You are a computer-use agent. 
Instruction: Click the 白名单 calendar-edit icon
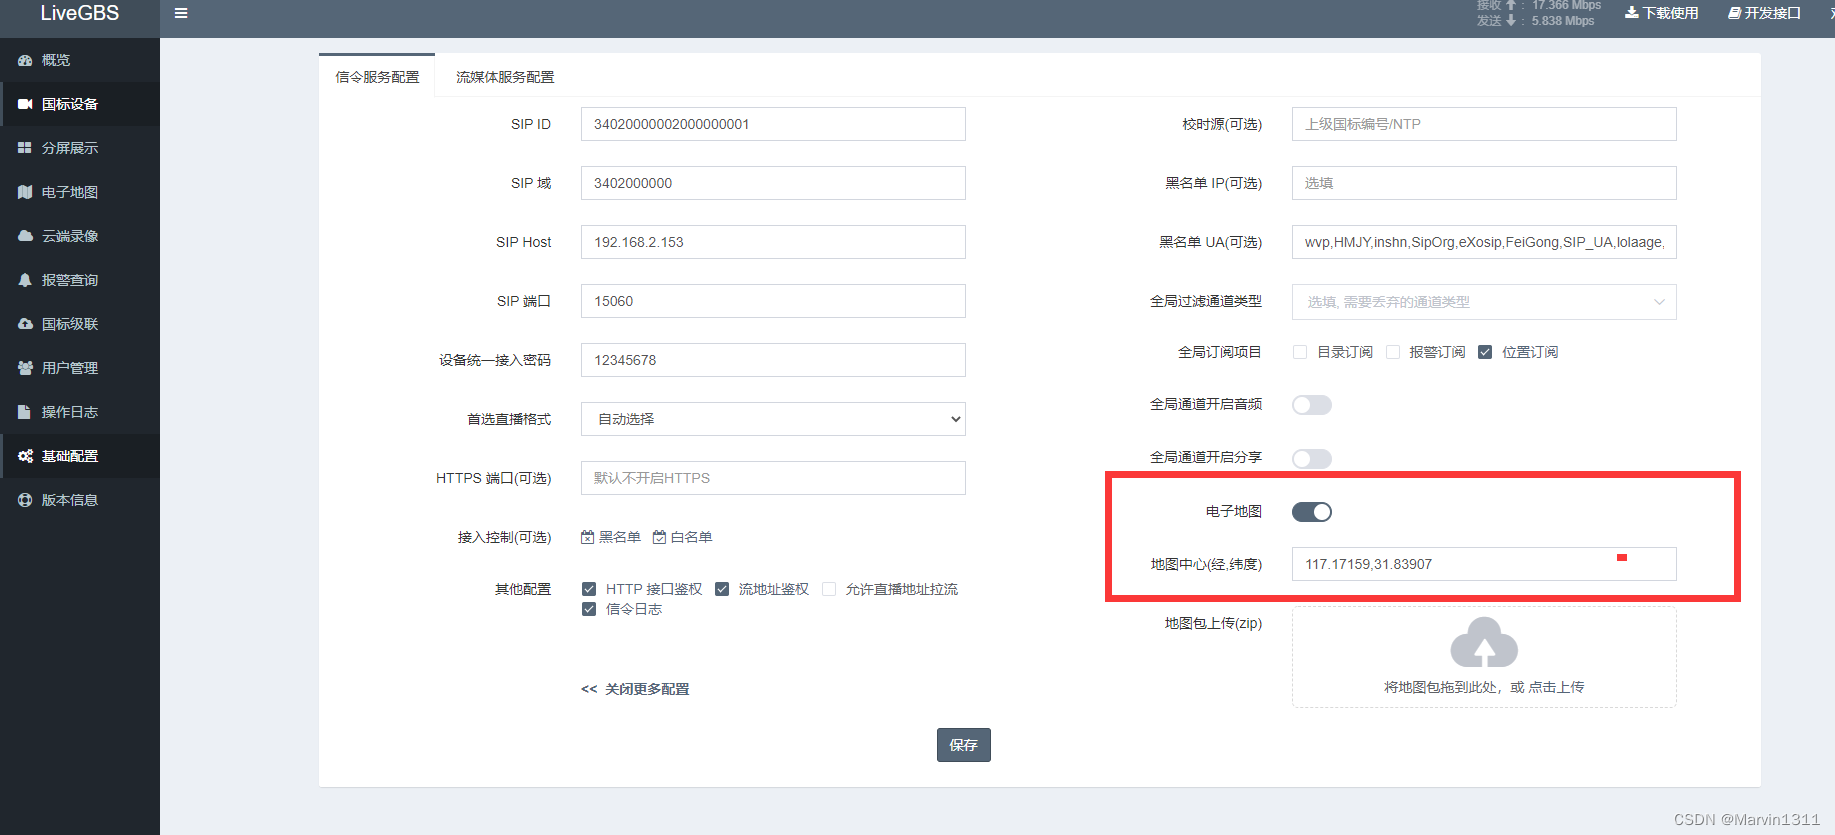(x=660, y=537)
